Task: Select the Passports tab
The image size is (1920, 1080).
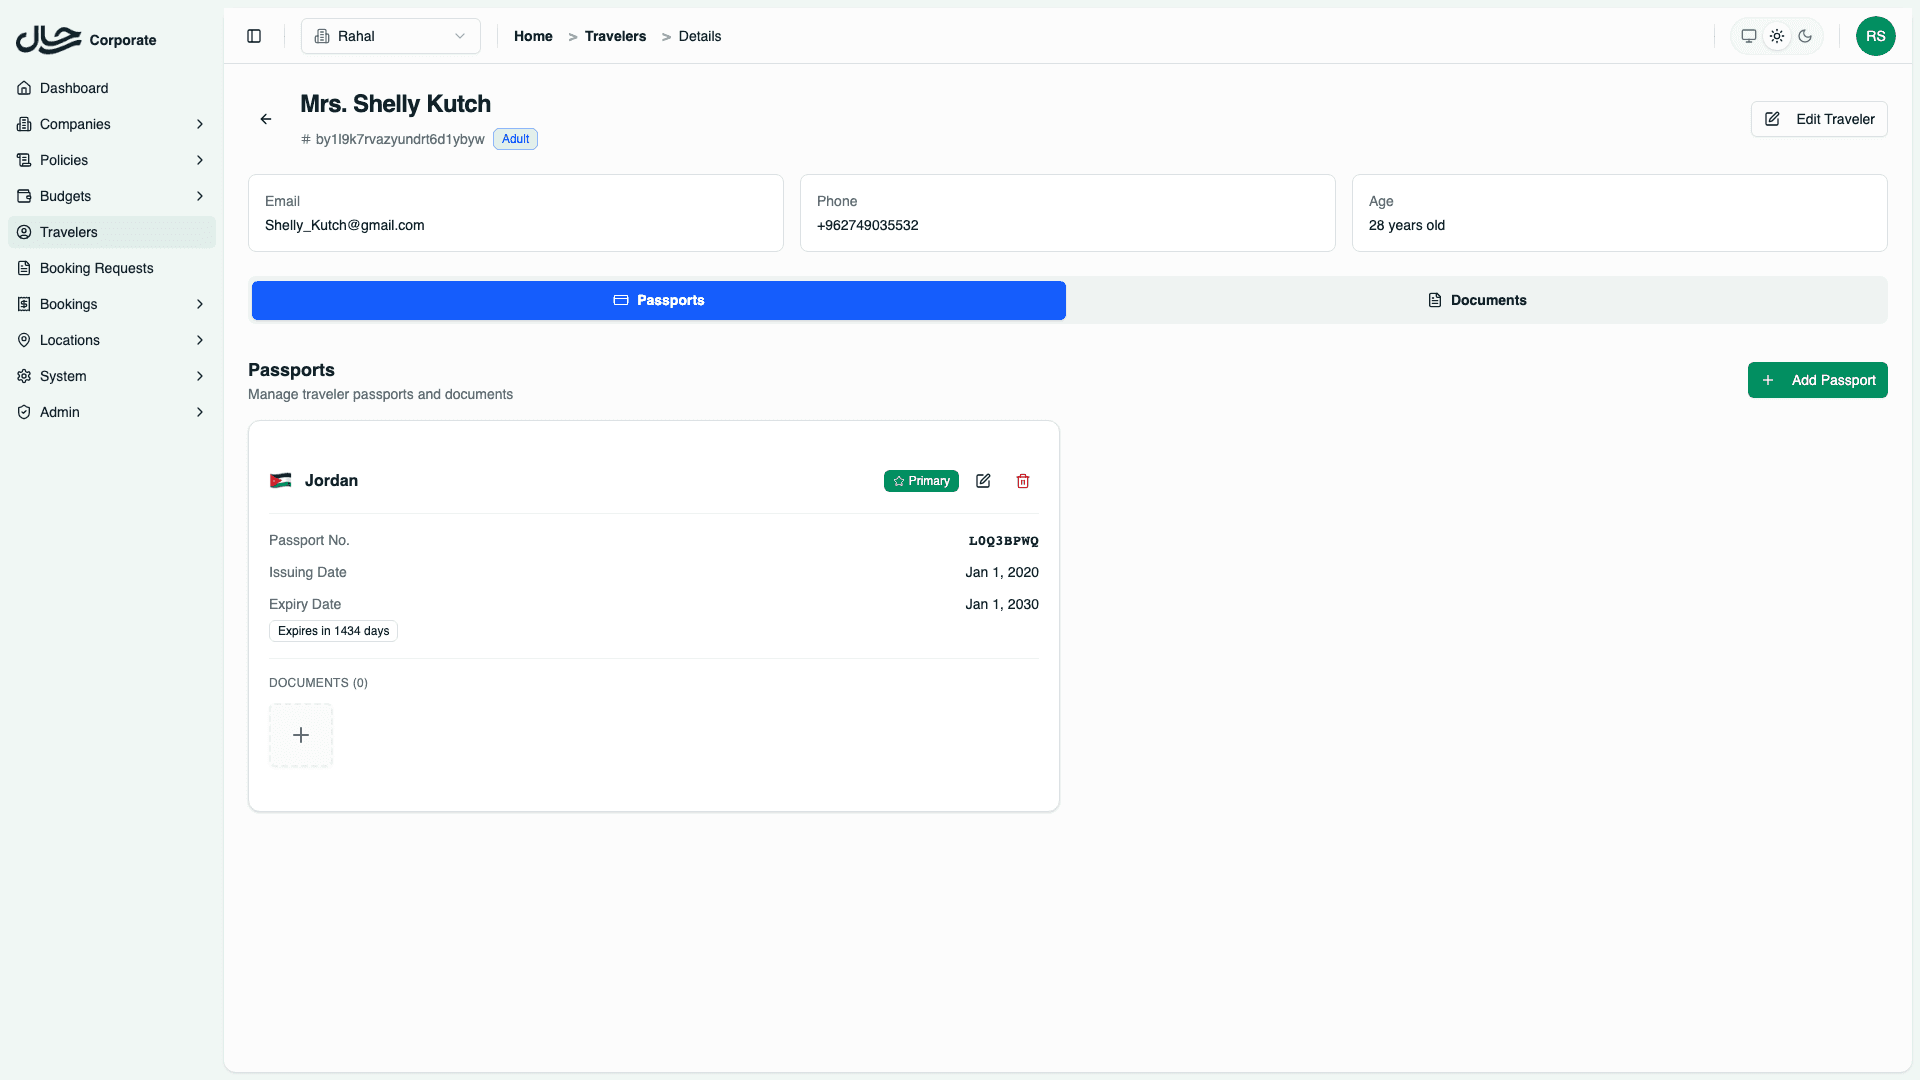Action: [x=658, y=300]
